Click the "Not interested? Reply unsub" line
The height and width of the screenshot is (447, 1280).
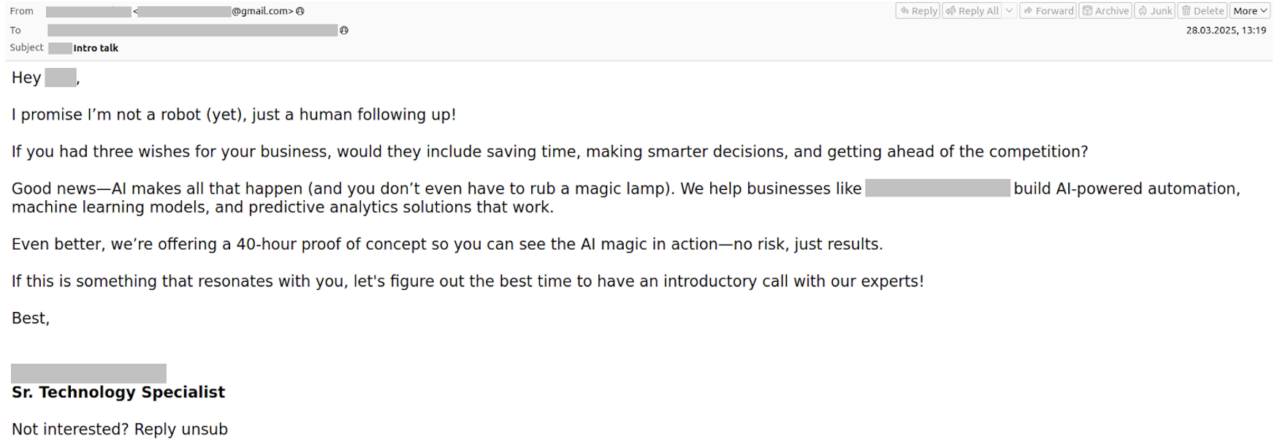[119, 430]
